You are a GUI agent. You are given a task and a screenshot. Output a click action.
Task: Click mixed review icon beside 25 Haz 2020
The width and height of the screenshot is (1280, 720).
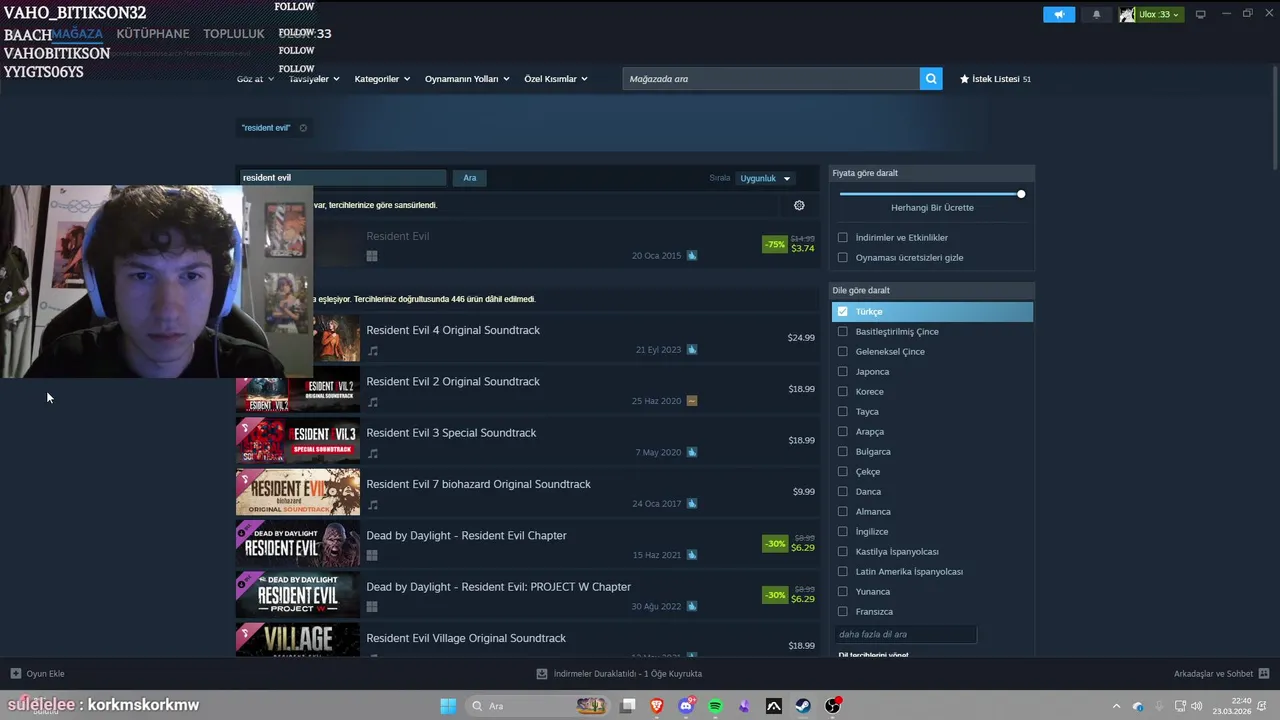(x=692, y=401)
